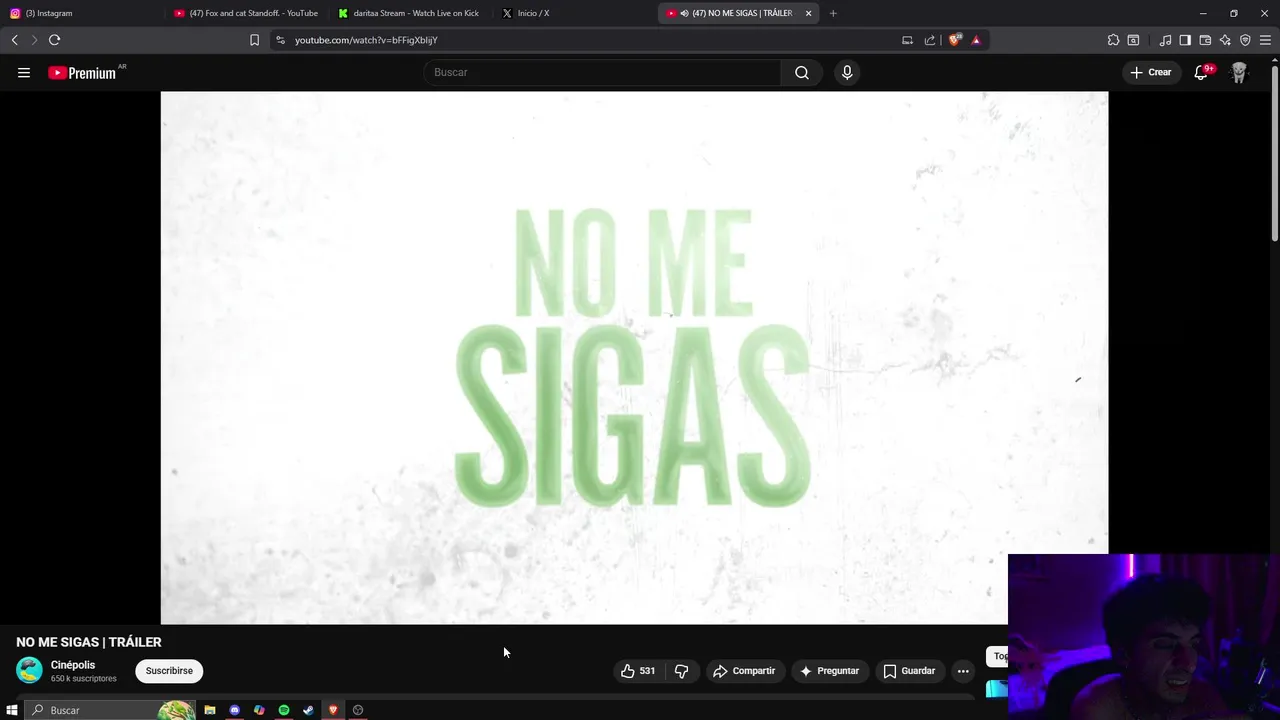Open Brave Wallet icon
Screen dimensions: 1280x720
point(1205,40)
